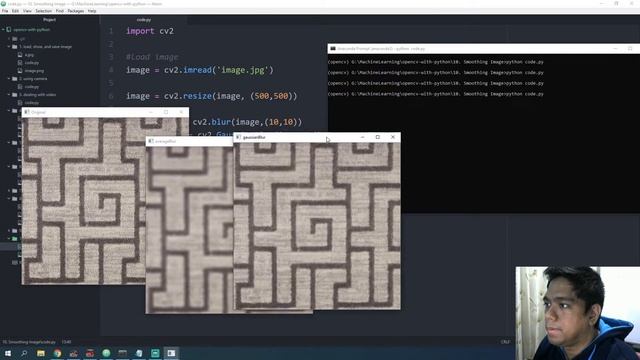Screen dimensions: 640x360
Task: Click the Original window title icon
Action: [x=27, y=112]
